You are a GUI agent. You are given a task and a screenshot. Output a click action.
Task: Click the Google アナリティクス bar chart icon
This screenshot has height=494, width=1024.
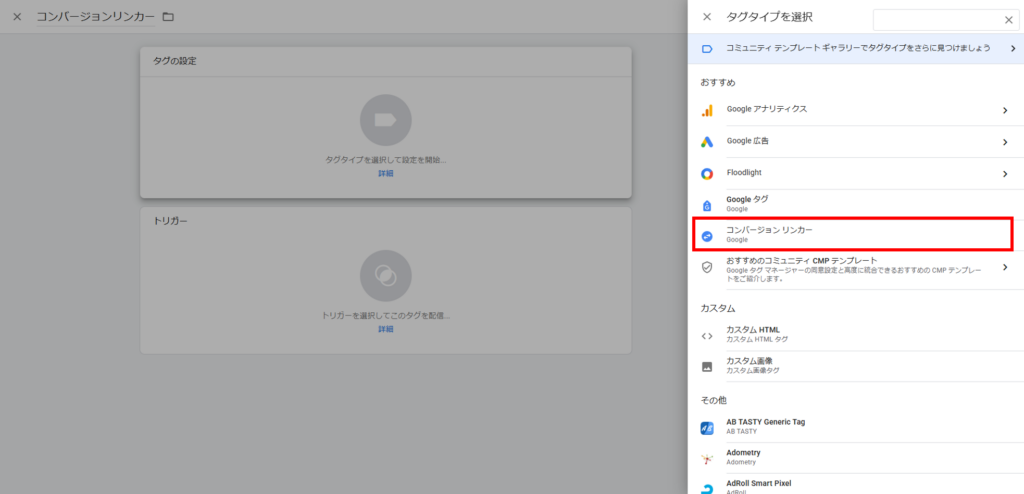point(707,110)
